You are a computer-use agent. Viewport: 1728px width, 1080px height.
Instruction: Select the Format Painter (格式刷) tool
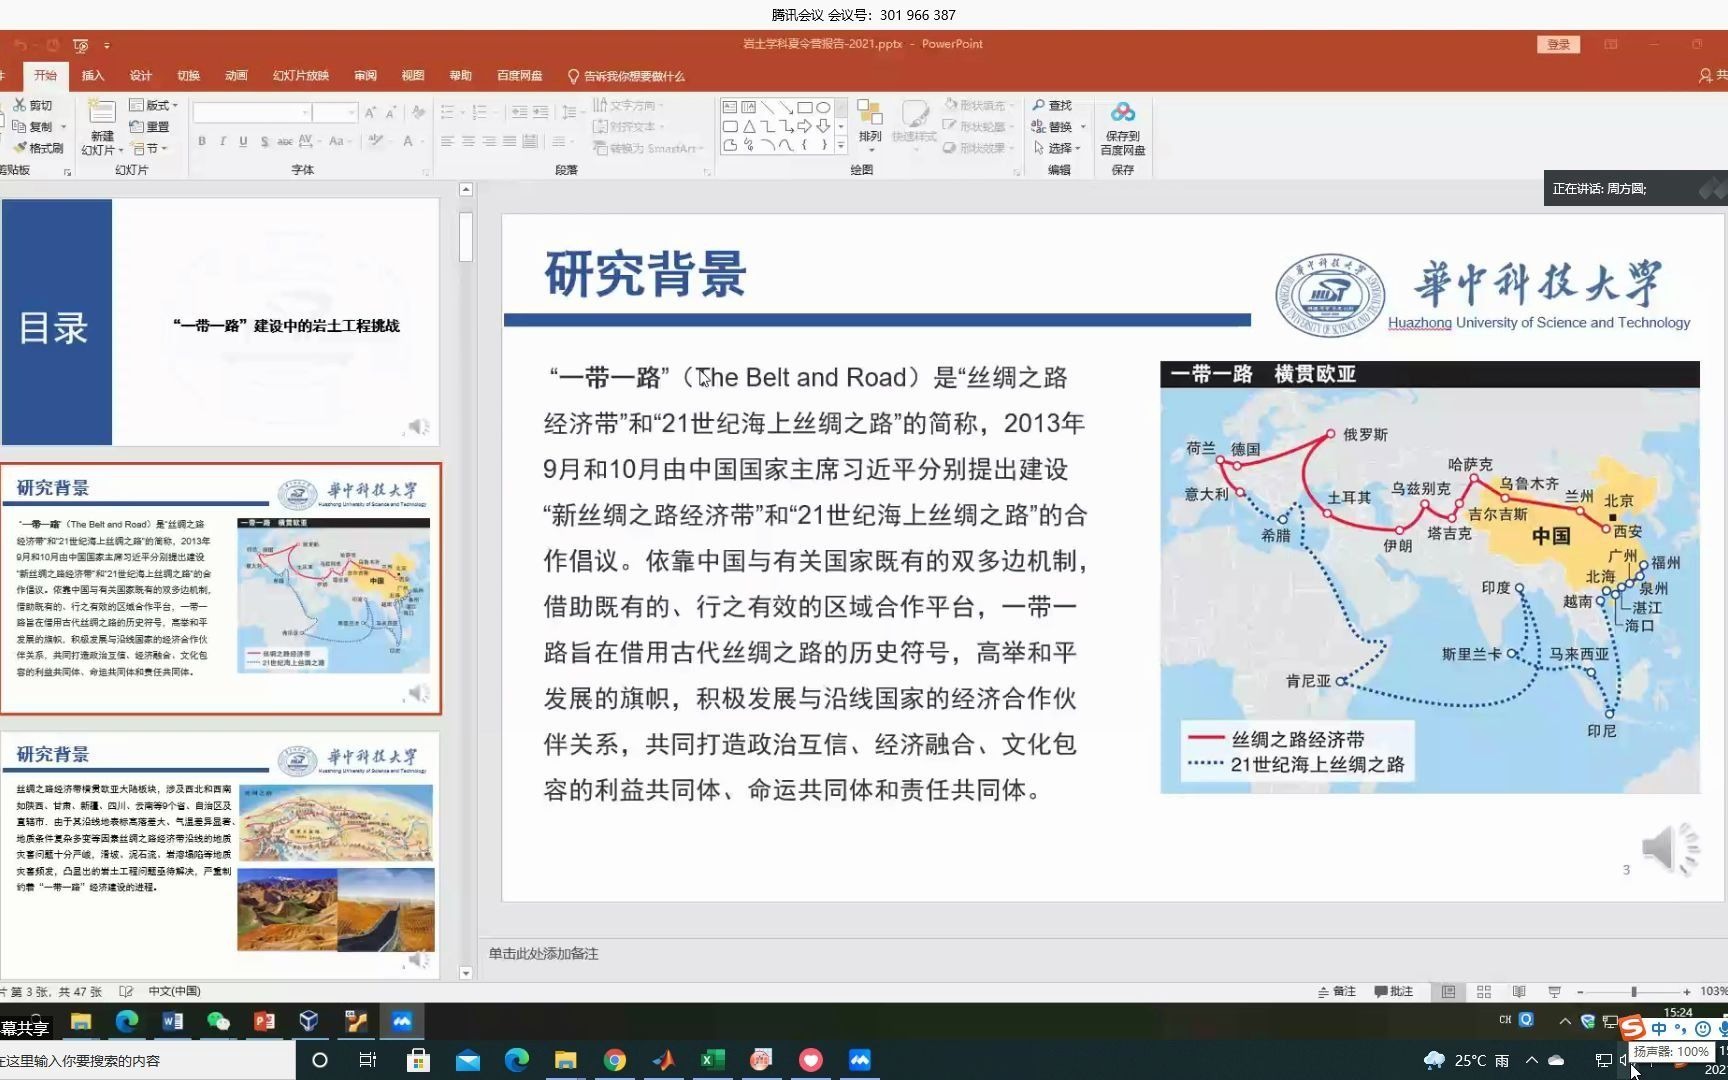point(39,148)
